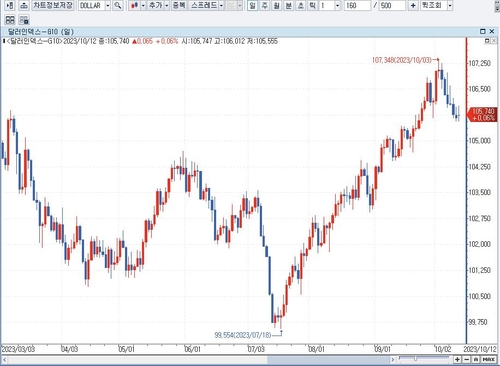Click the 2023/03/03 date axis label
Viewport: 500px width, 366px height.
(x=18, y=349)
